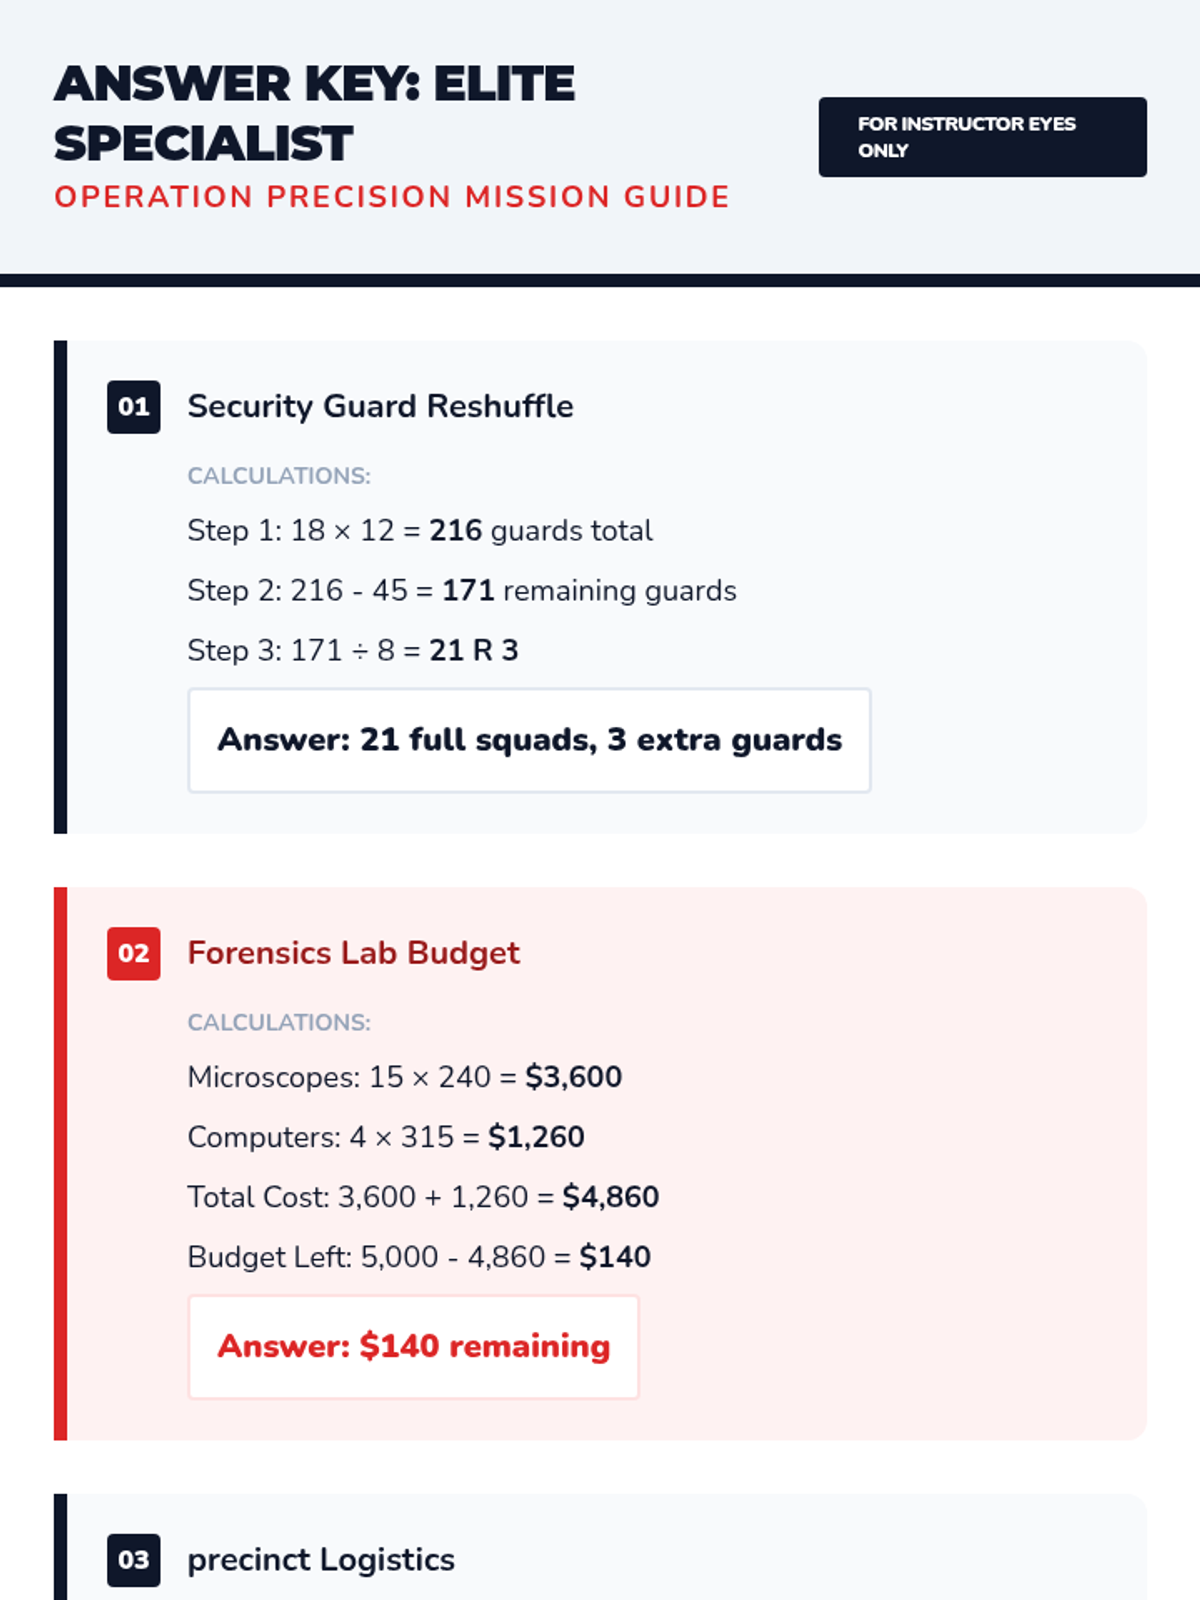
Task: Click the red 02 number badge
Action: (133, 953)
